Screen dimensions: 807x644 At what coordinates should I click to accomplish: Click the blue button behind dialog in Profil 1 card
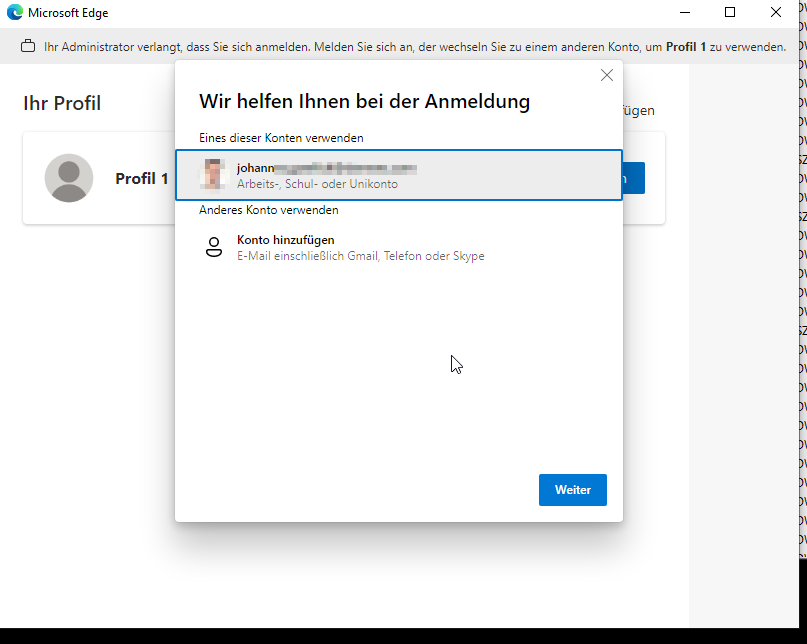tap(634, 178)
